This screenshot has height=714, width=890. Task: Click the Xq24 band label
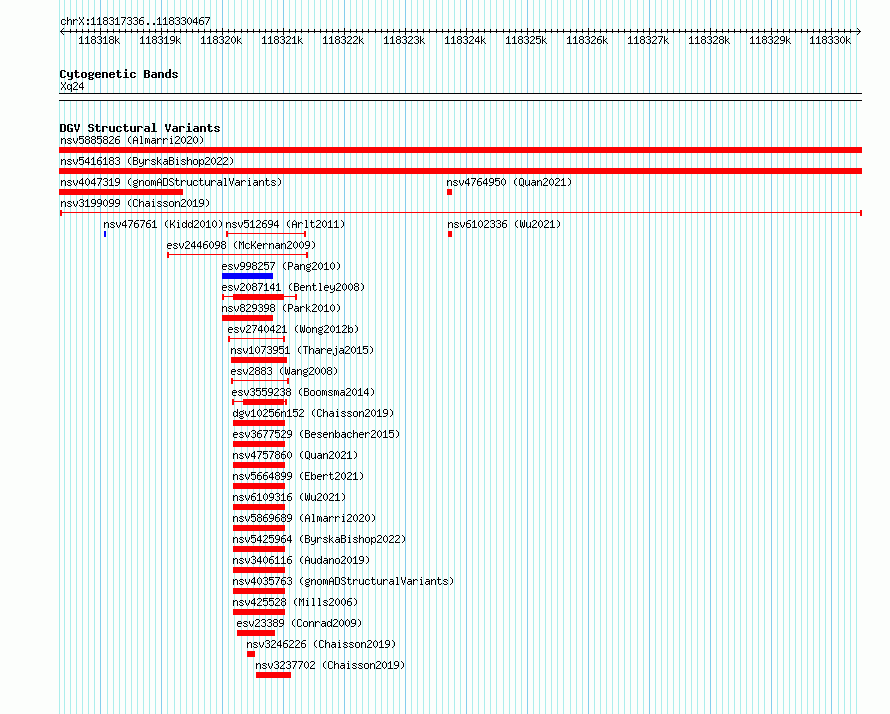(x=72, y=86)
